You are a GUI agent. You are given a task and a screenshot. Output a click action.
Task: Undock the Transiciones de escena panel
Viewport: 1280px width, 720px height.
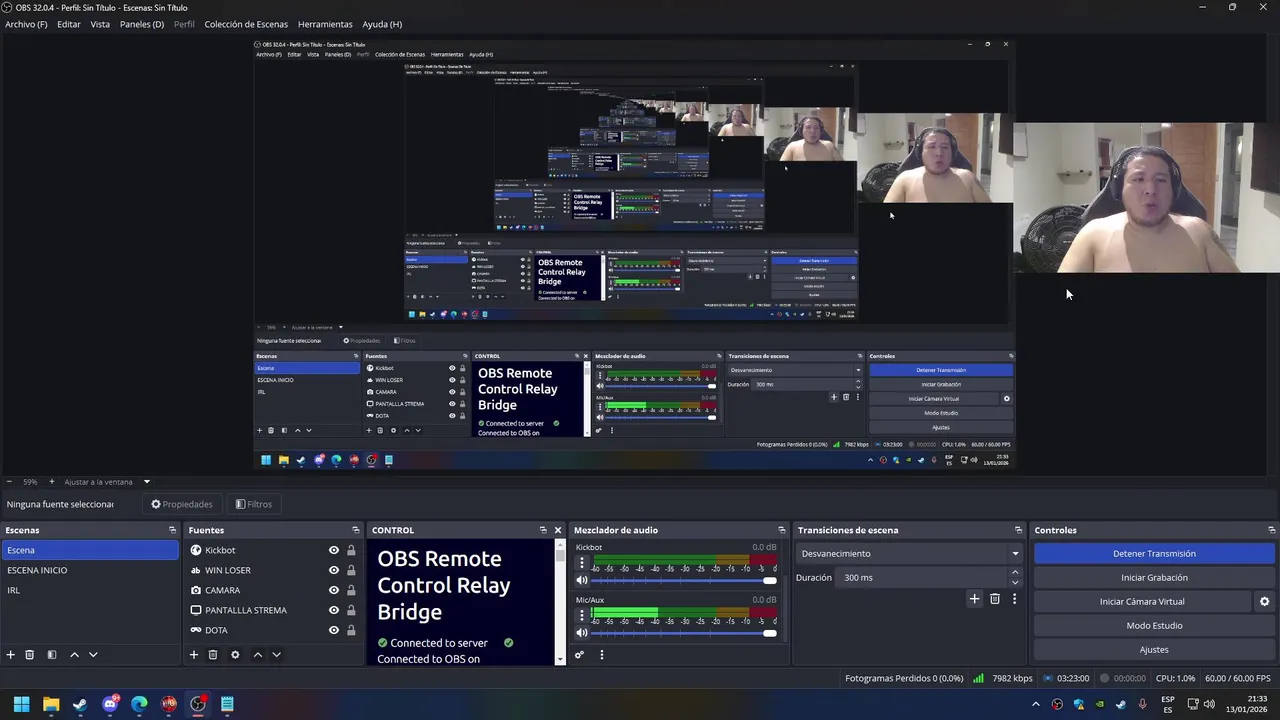tap(1018, 530)
